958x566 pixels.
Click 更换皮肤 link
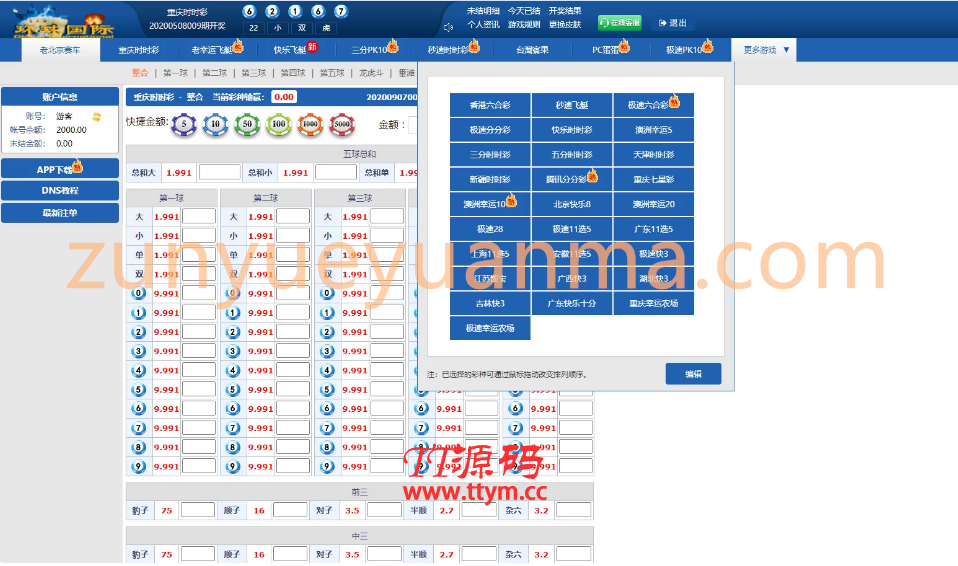(565, 24)
